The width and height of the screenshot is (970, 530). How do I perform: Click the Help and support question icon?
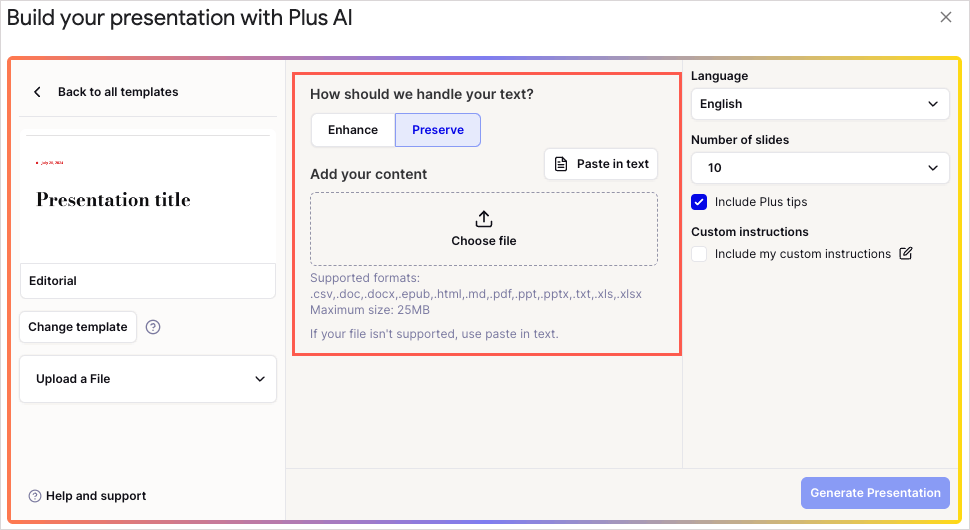(35, 496)
